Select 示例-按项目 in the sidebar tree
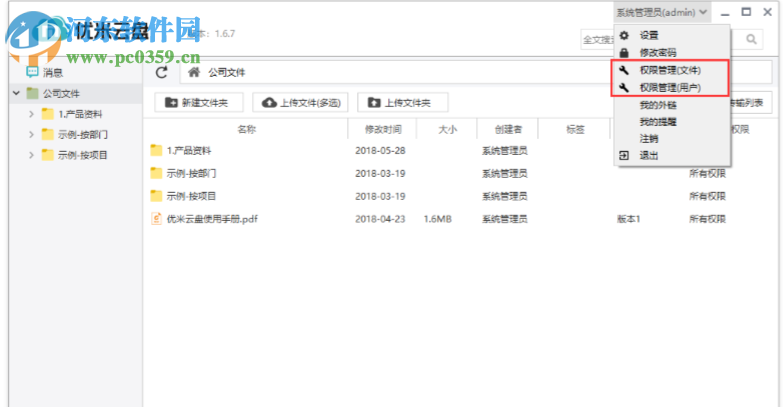783x407 pixels. 82,155
